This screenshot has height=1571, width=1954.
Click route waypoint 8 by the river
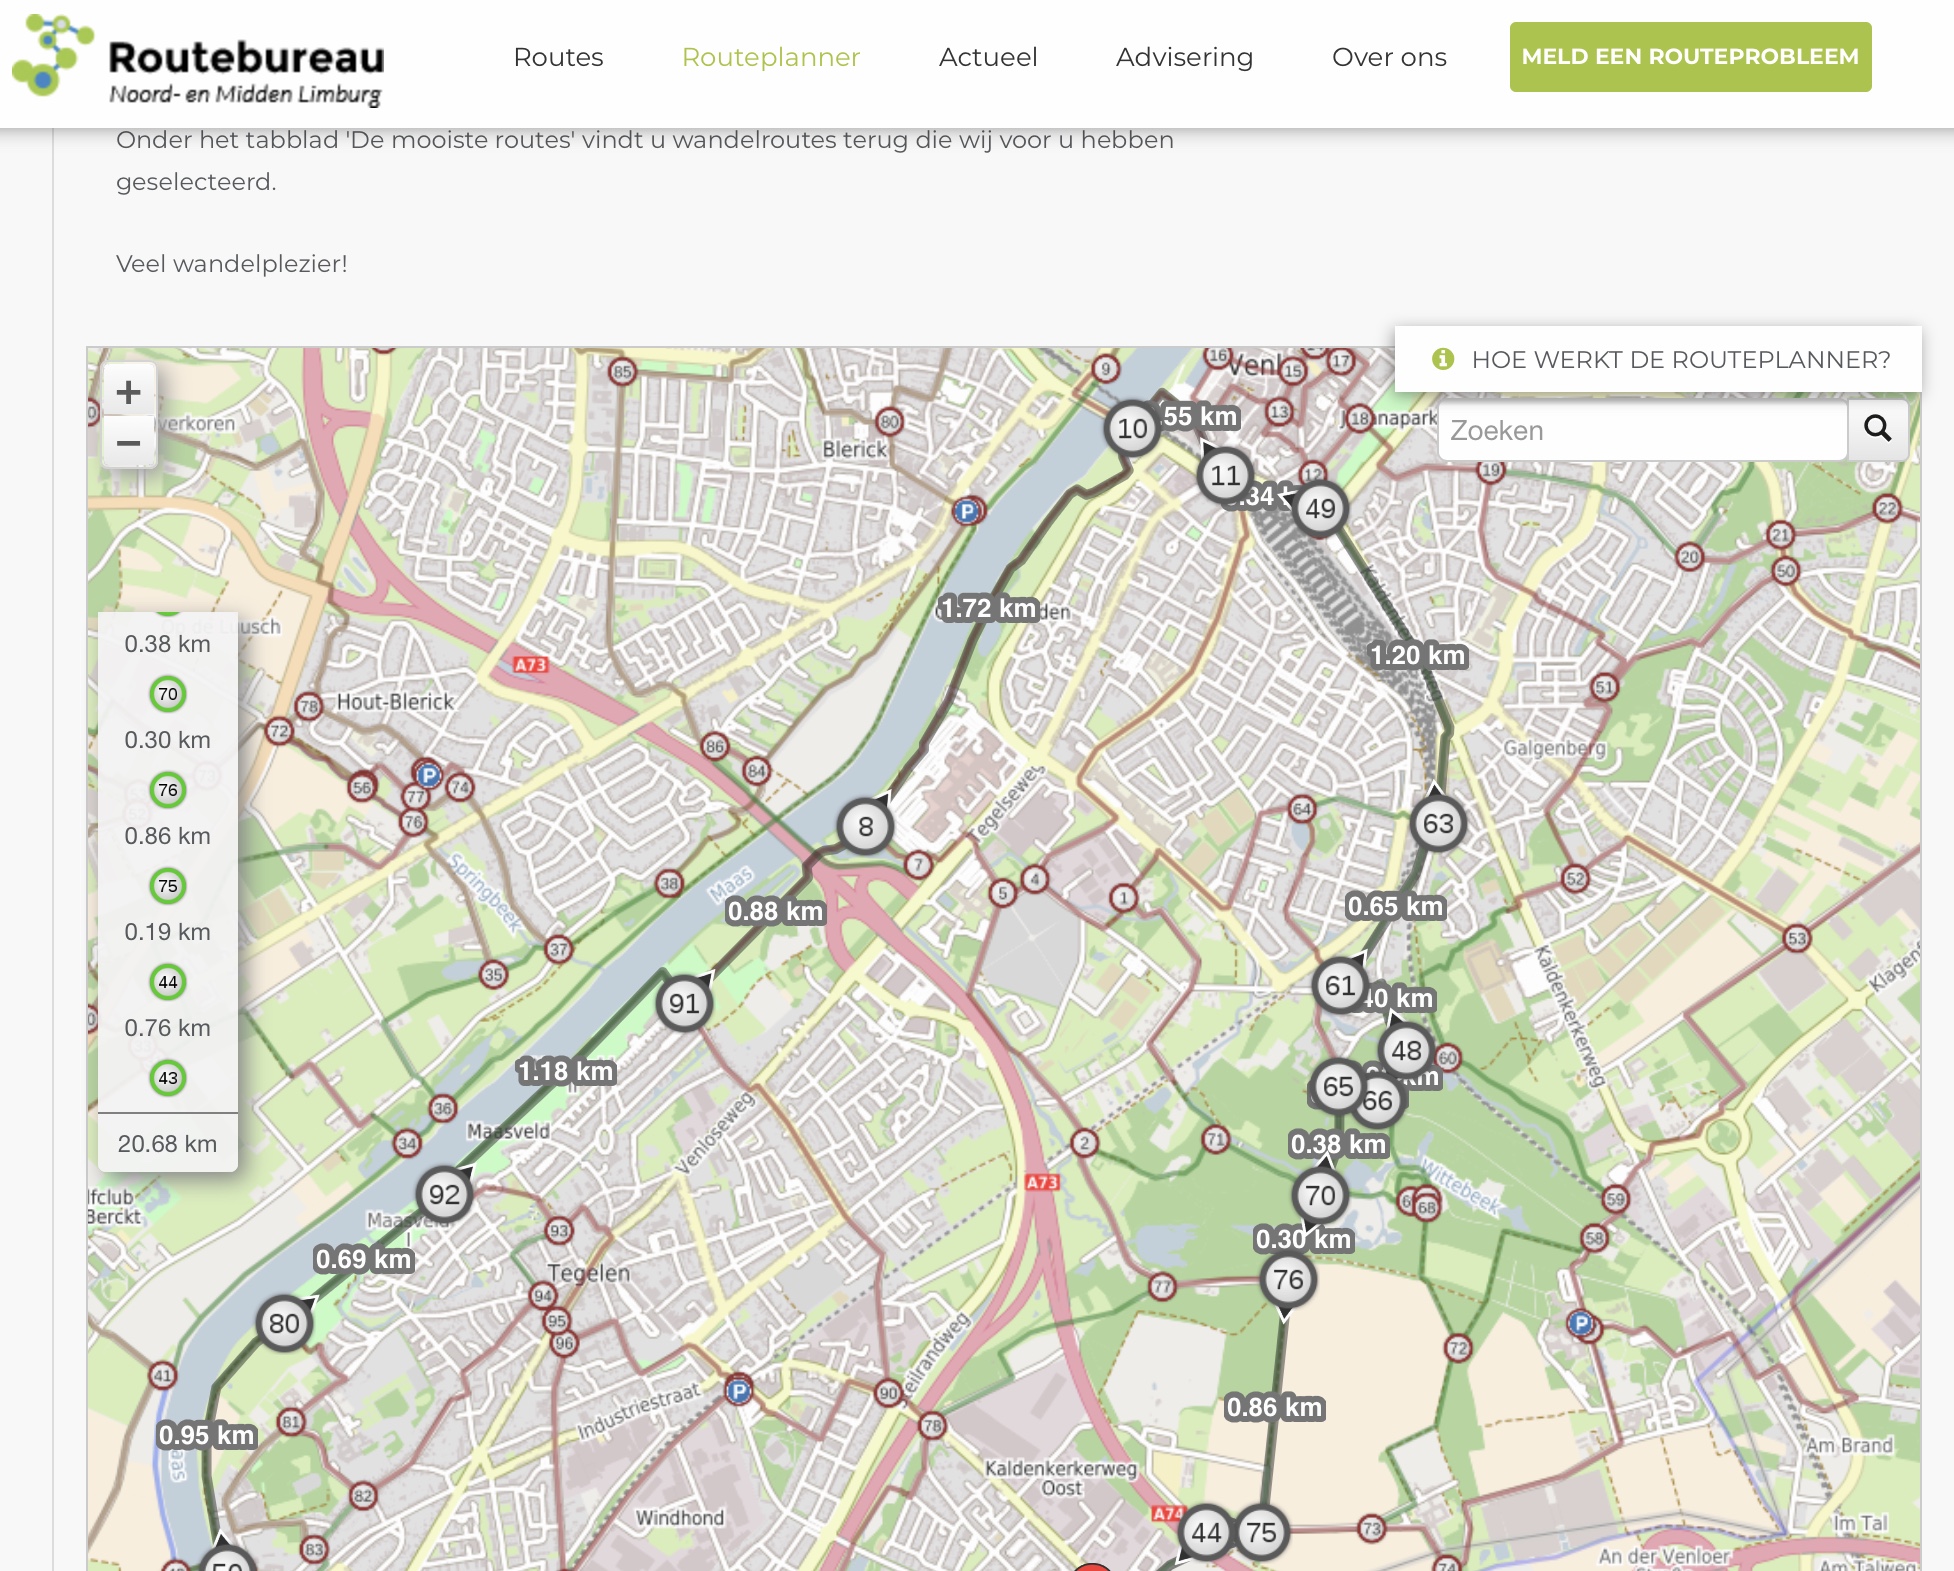coord(865,827)
